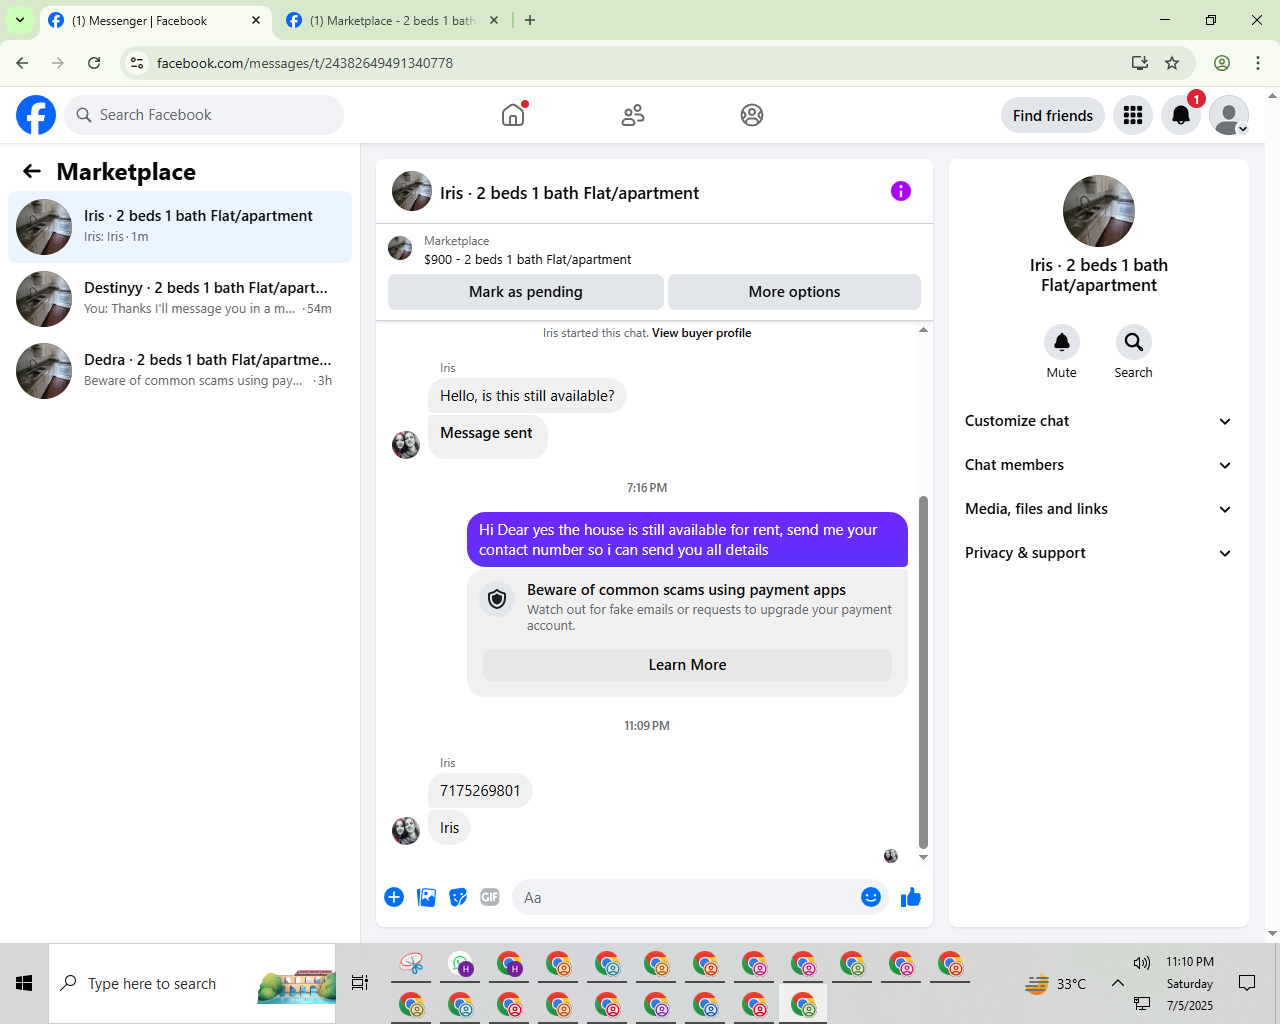Open Chrome browser menu (three dots)
Screen dimensions: 1280x1024
(x=1258, y=63)
